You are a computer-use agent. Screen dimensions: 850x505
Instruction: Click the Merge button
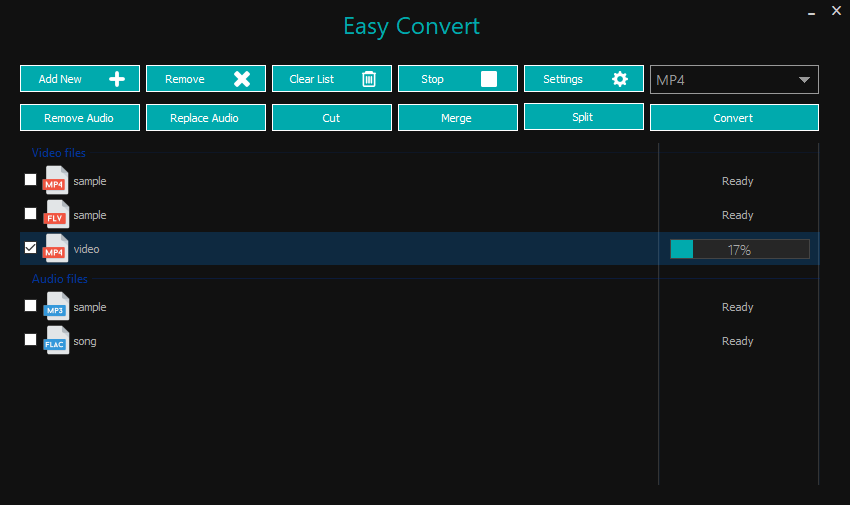click(458, 118)
